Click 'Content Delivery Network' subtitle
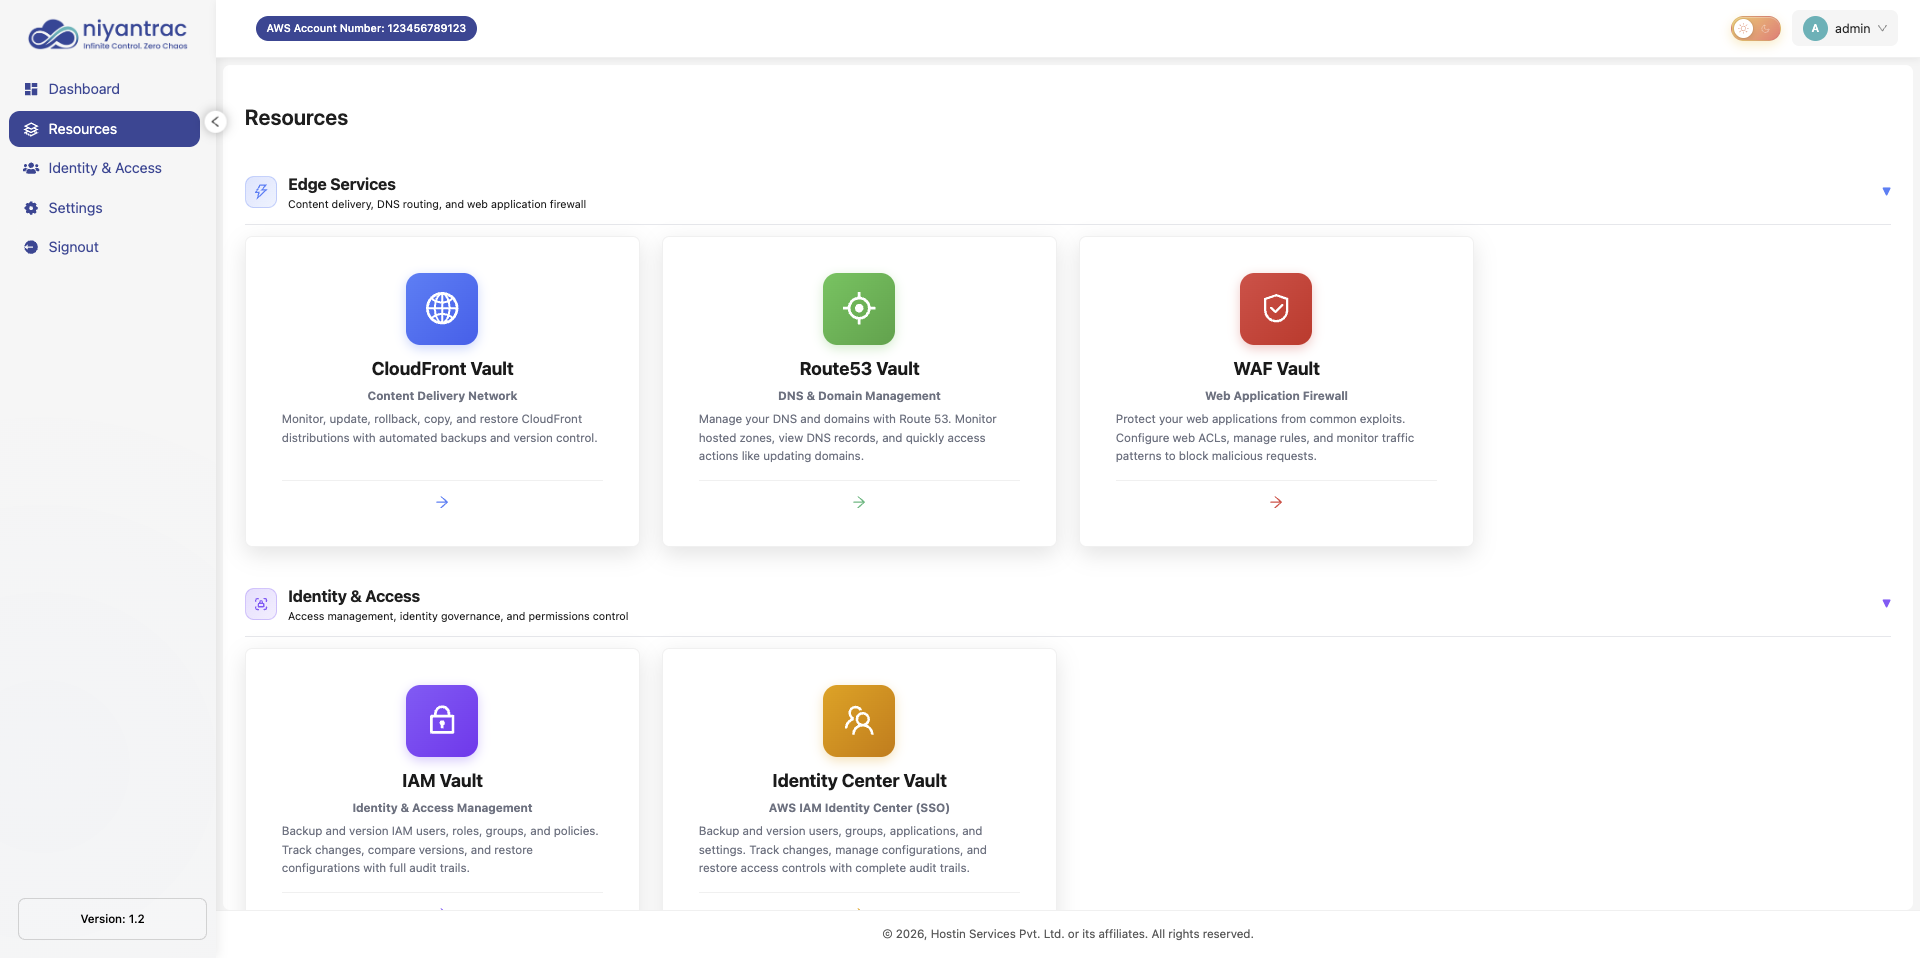The width and height of the screenshot is (1920, 958). point(442,396)
